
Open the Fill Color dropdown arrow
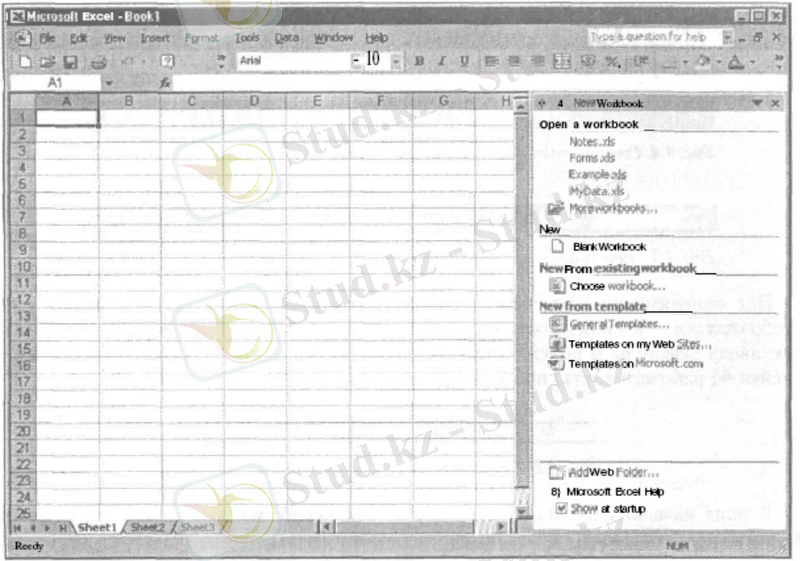[x=719, y=62]
